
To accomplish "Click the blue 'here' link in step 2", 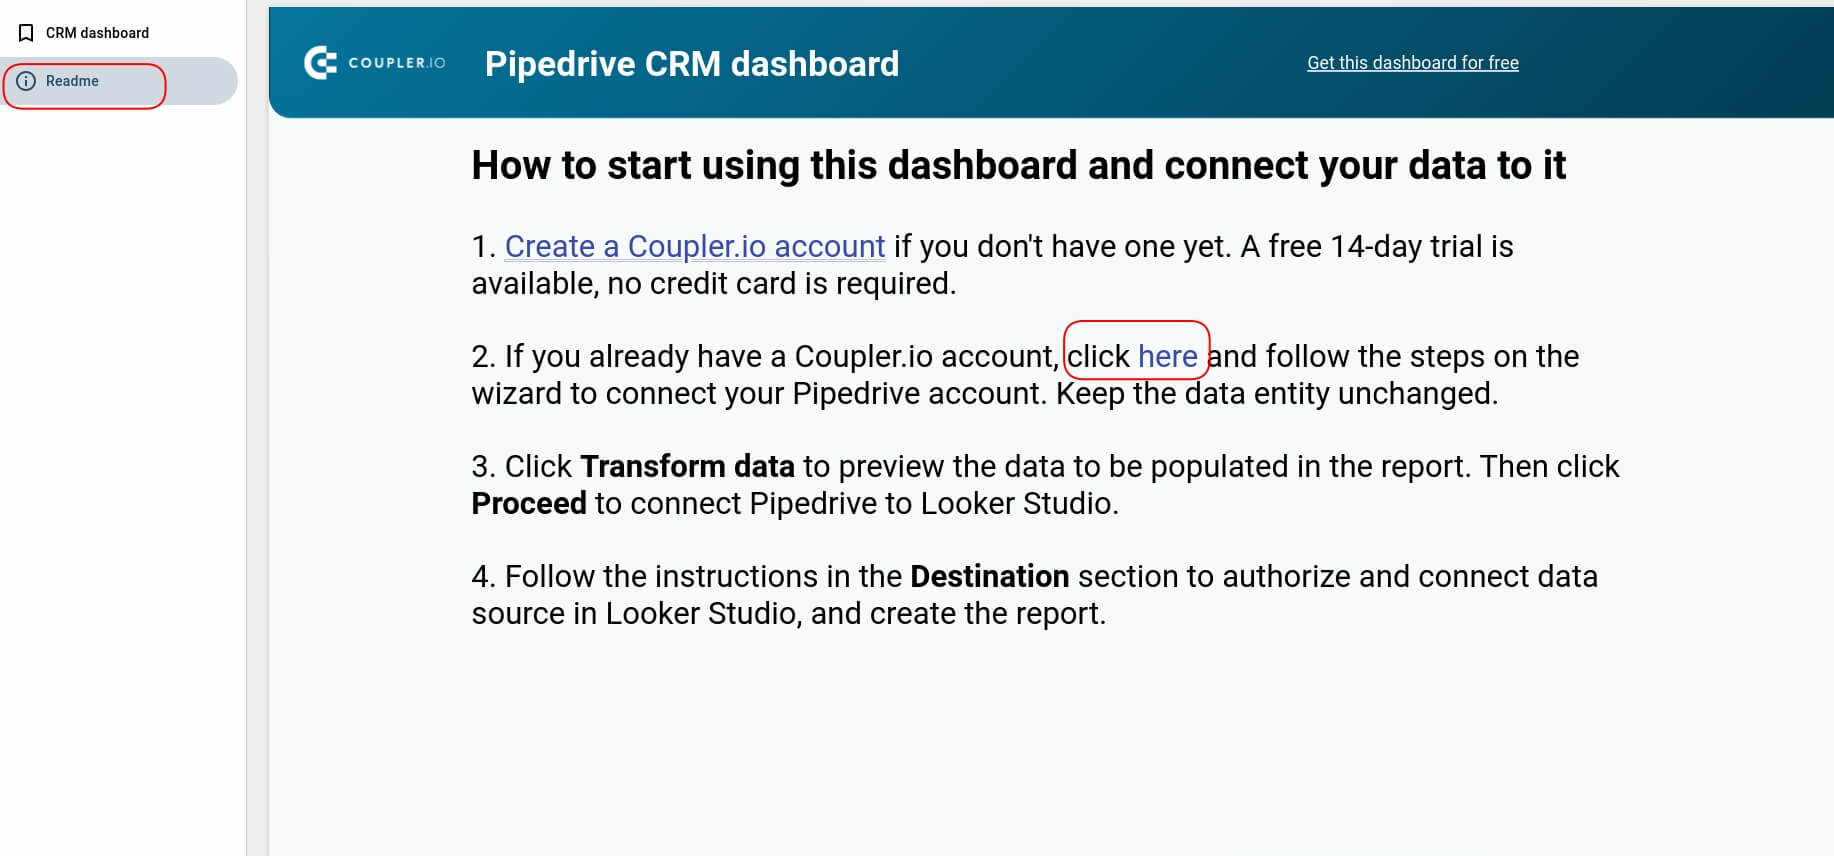I will [1167, 356].
